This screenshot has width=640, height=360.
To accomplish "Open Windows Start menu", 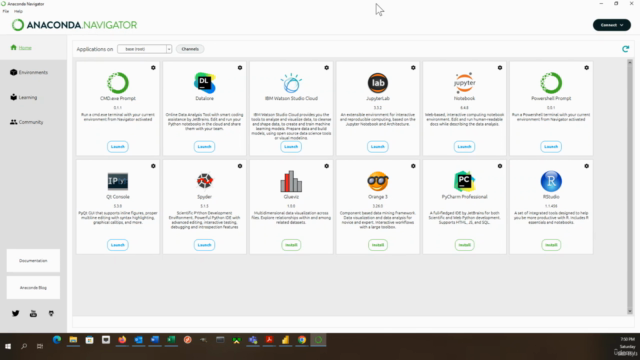I will 8,346.
